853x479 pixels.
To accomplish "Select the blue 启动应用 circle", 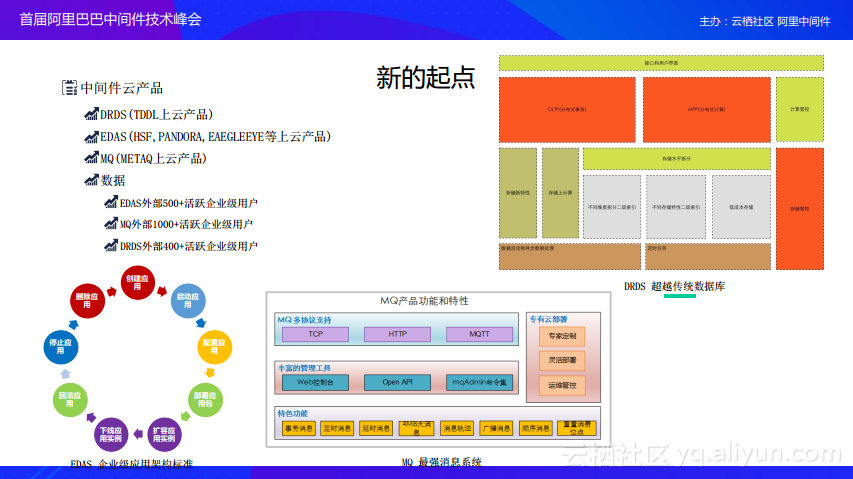I will point(188,301).
